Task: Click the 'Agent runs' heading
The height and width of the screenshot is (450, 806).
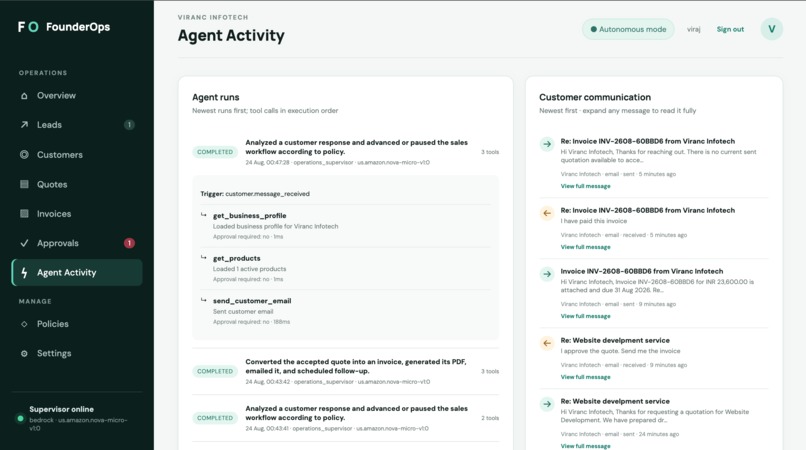Action: pos(215,97)
